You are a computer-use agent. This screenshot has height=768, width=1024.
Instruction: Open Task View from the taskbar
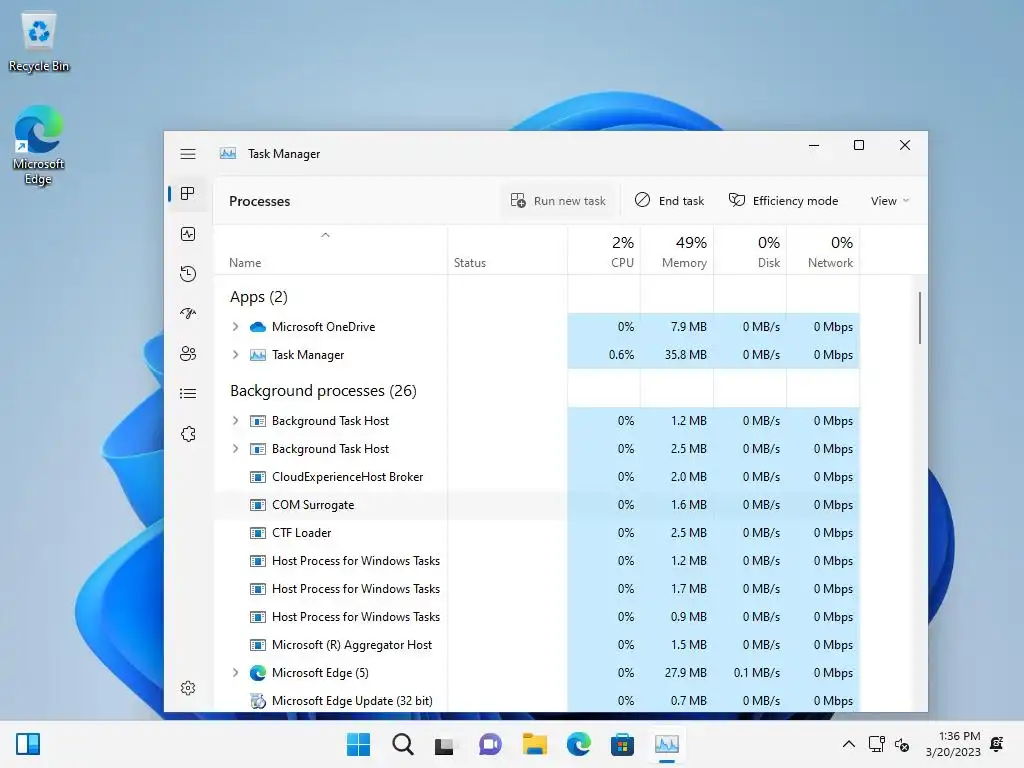(445, 744)
